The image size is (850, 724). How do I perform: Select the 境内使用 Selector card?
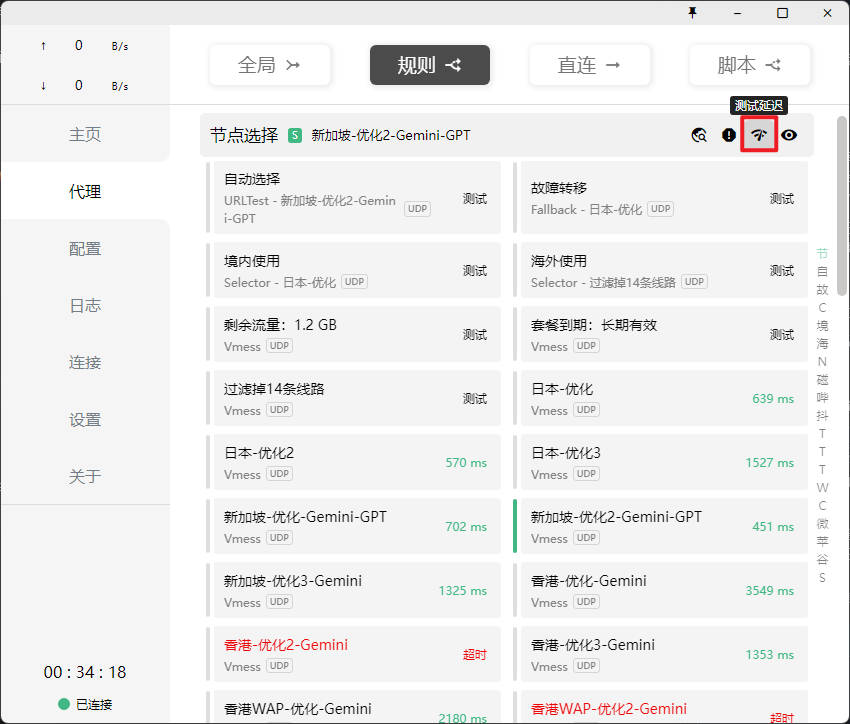pyautogui.click(x=353, y=270)
